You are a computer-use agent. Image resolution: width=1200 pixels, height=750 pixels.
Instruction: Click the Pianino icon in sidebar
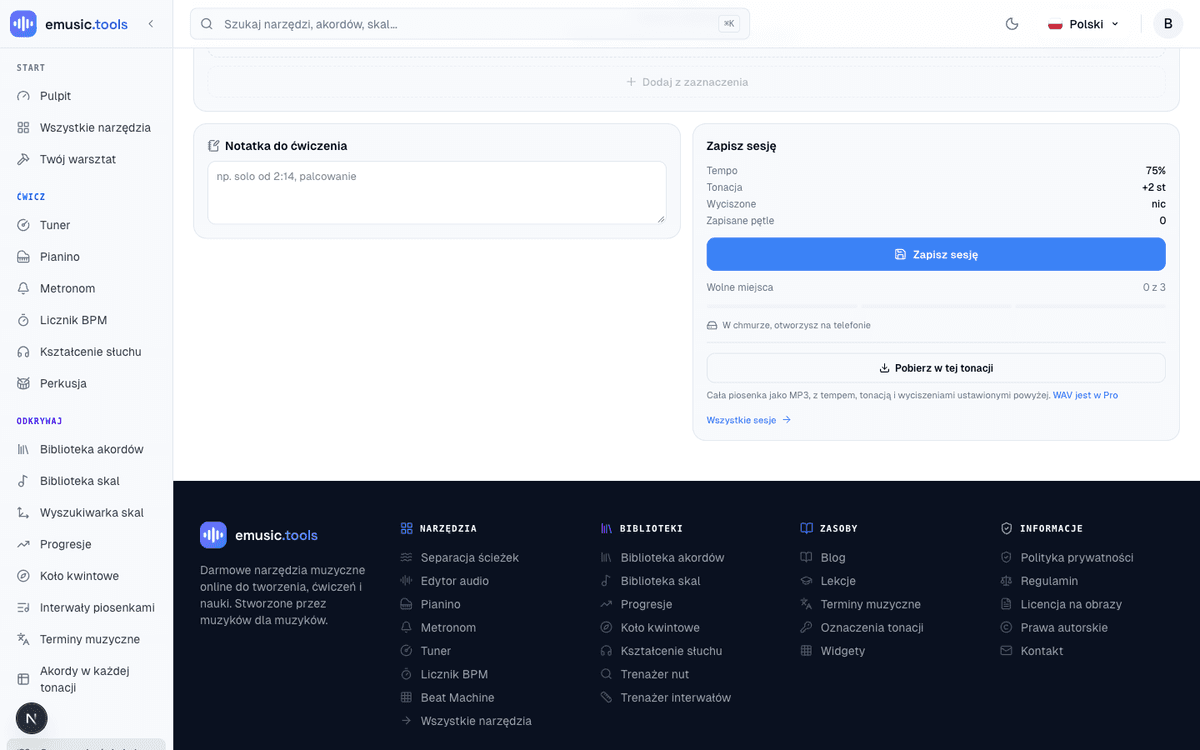tap(23, 257)
